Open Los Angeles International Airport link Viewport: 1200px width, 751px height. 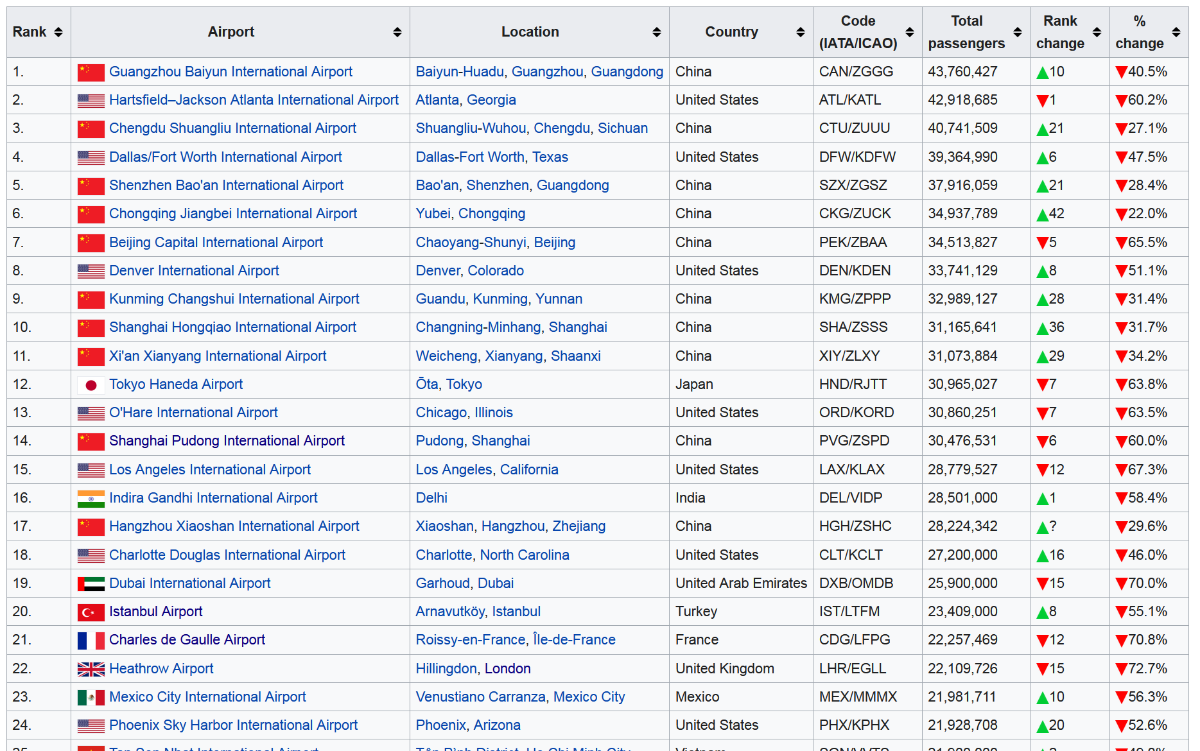[x=210, y=469]
